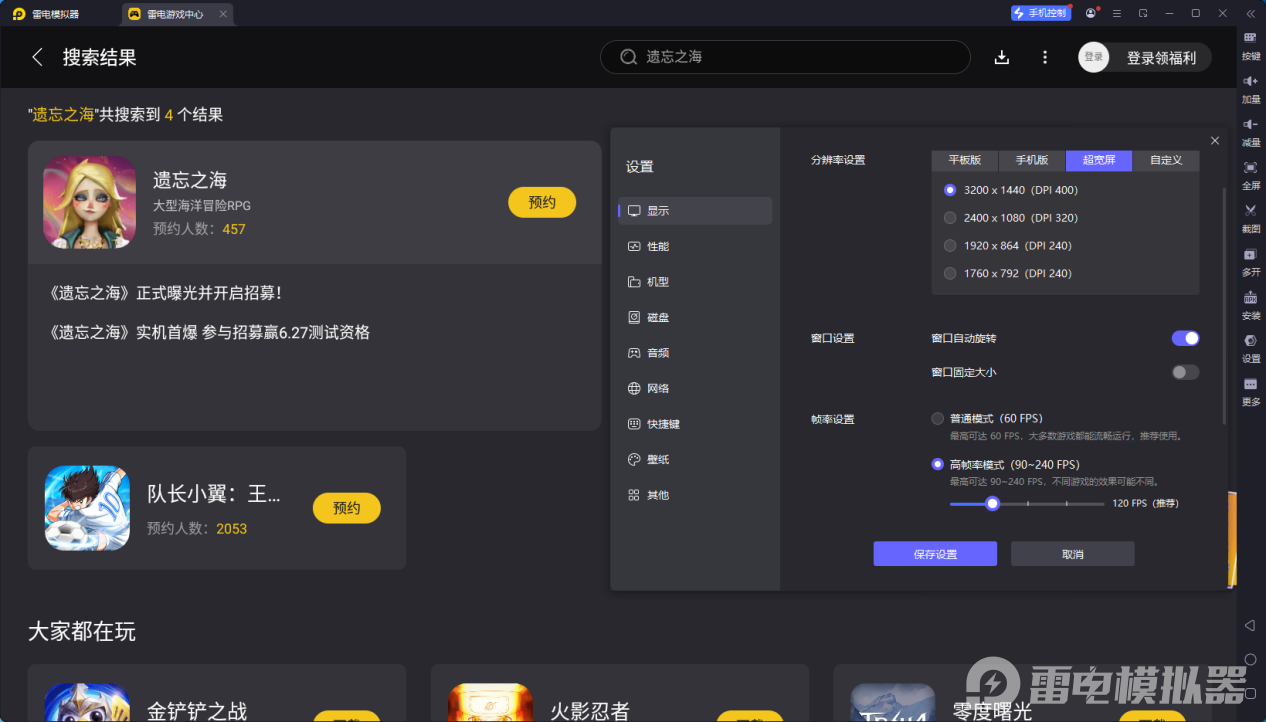Click the 金铲铲之战 game title
This screenshot has width=1266, height=722.
click(197, 711)
